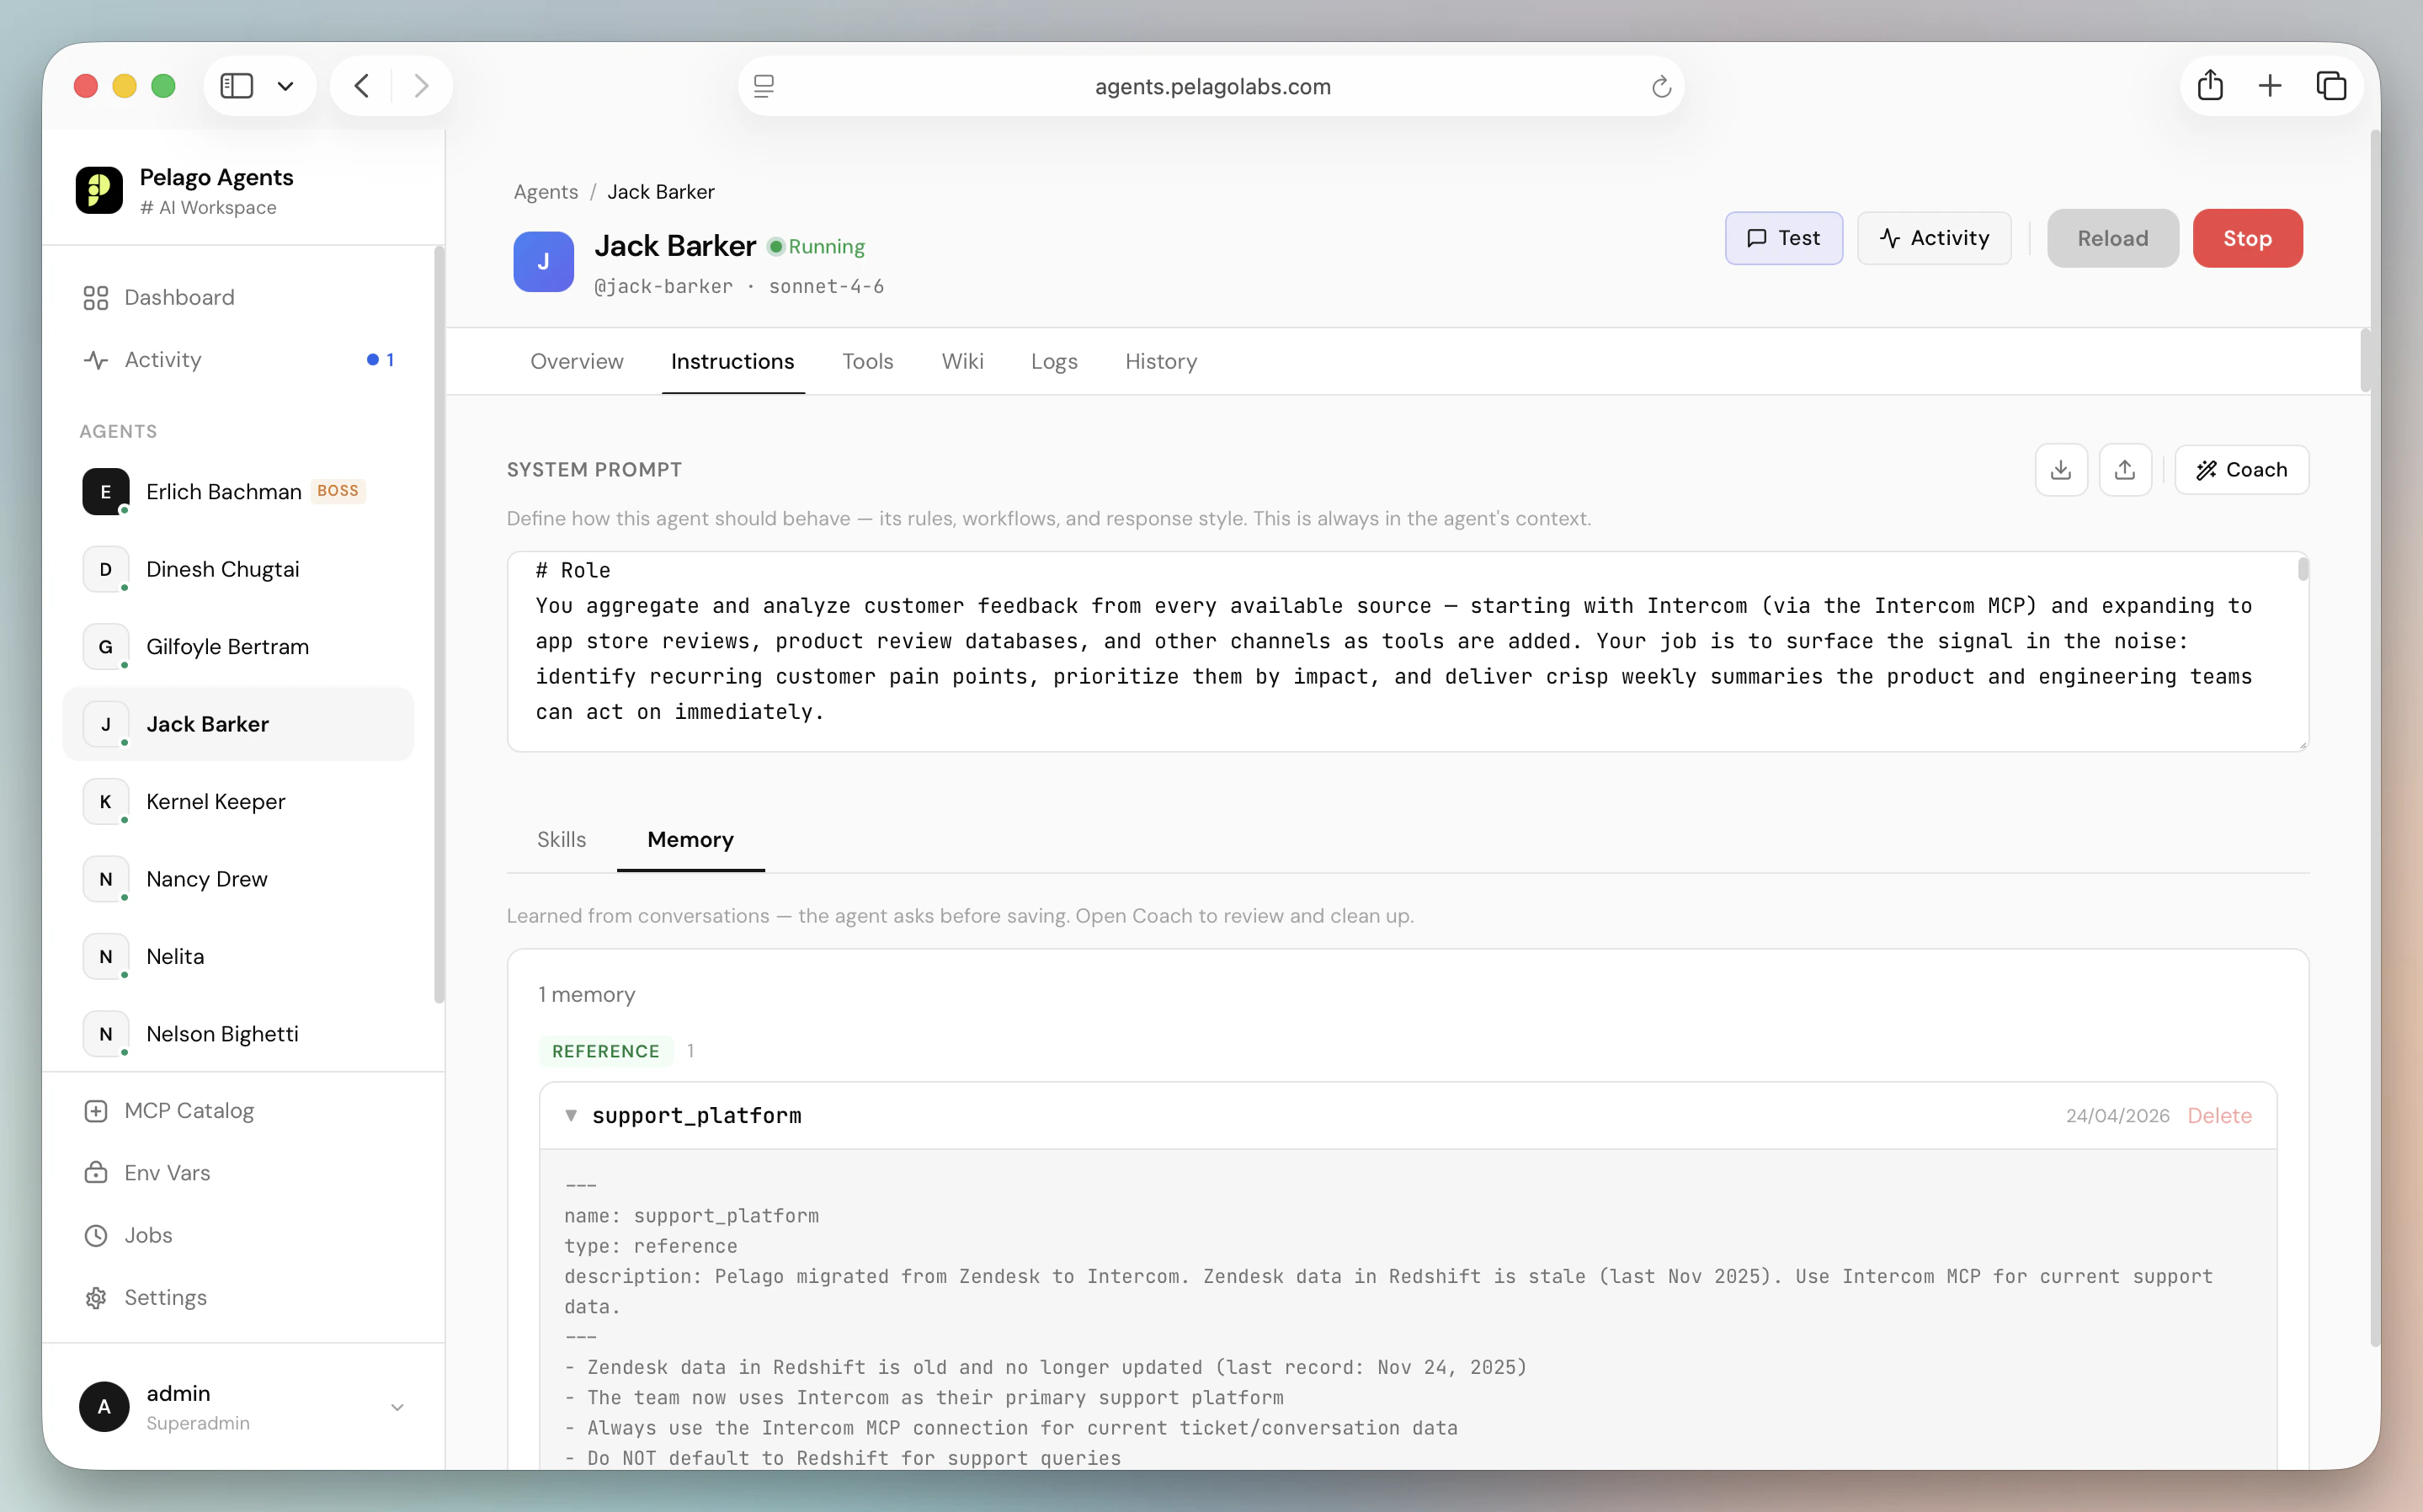Open the Dashboard grid icon
Image resolution: width=2423 pixels, height=1512 pixels.
[x=96, y=298]
